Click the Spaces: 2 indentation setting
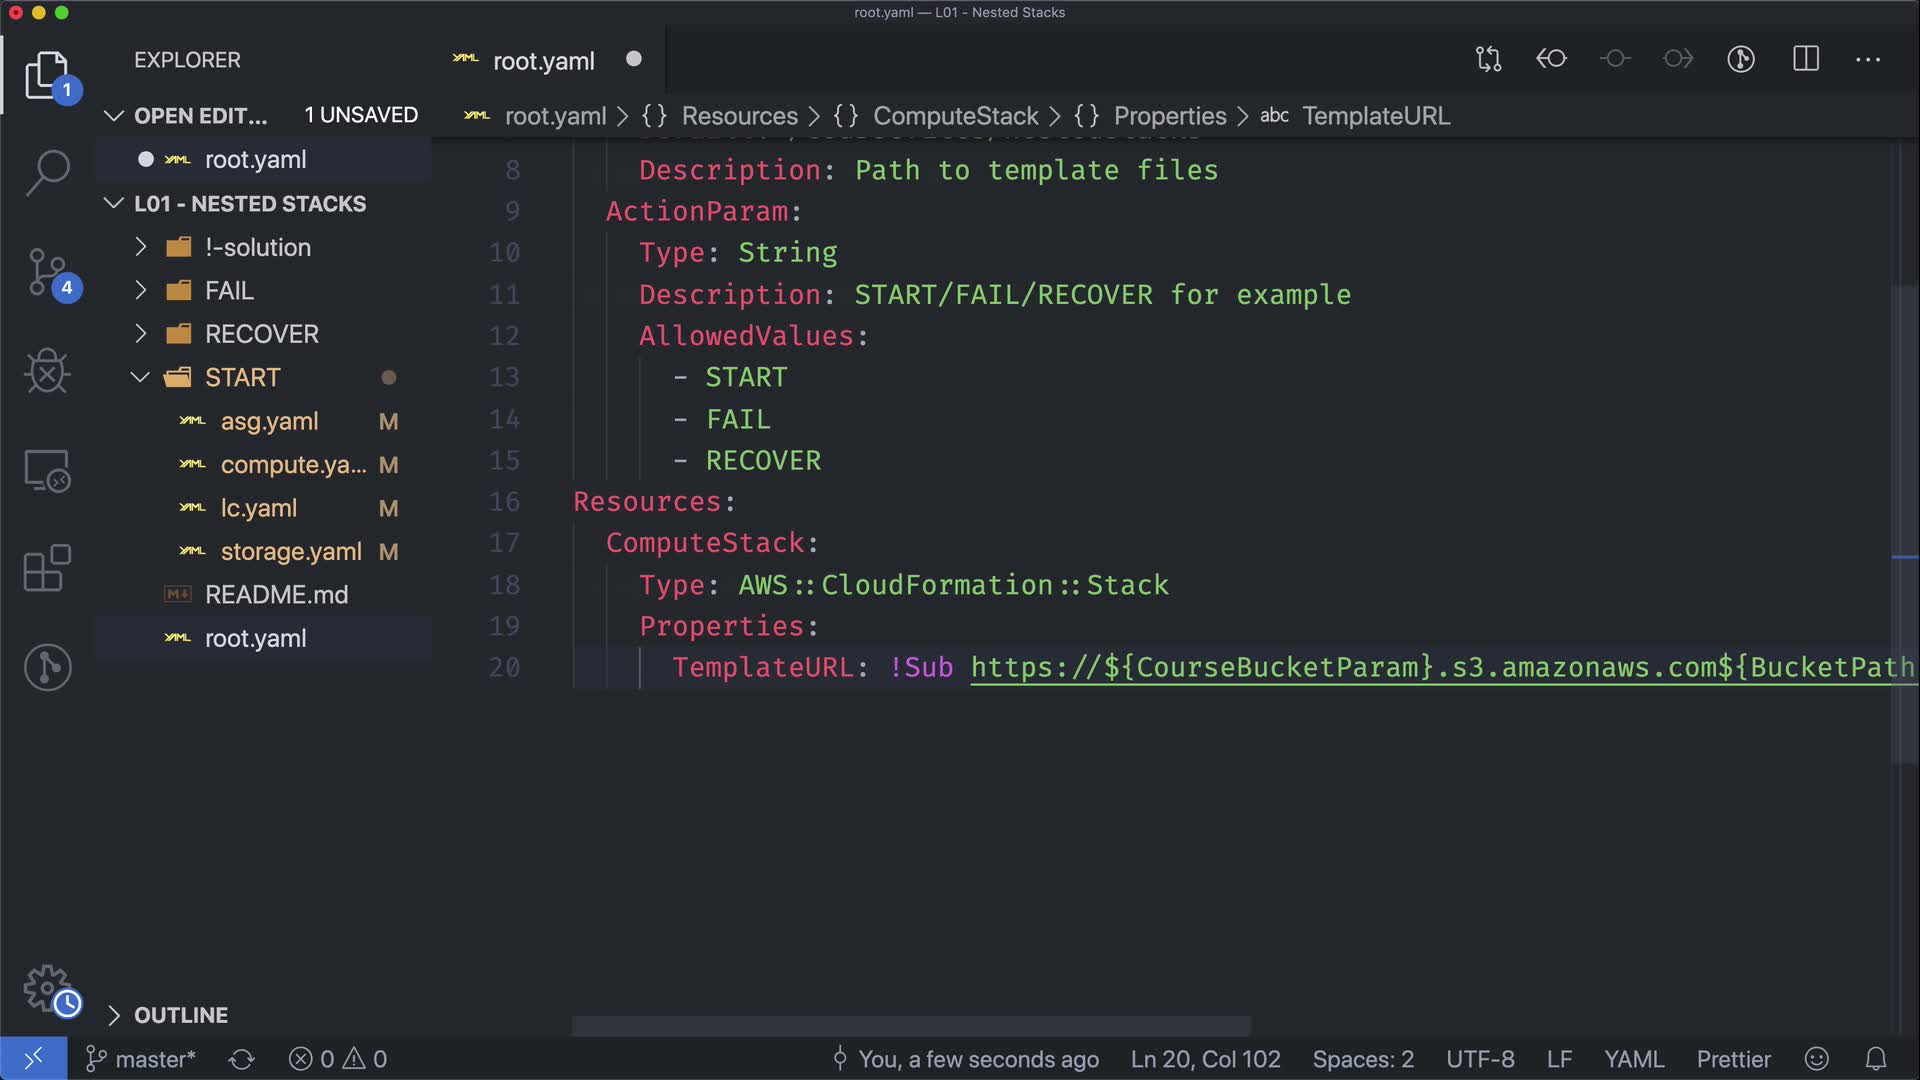This screenshot has width=1920, height=1080. 1362,1059
